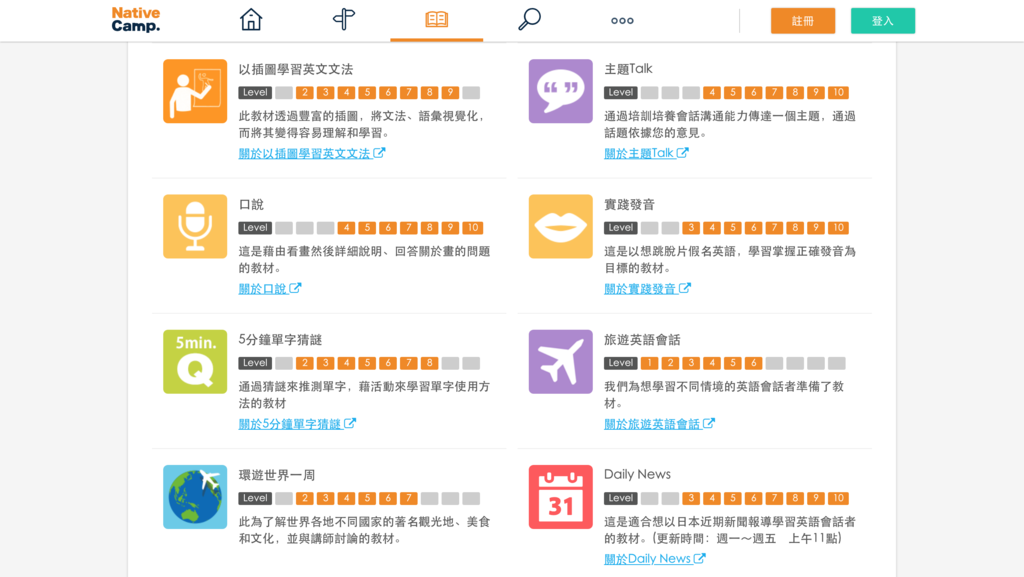Click the external-link icon after 關於以插圖學習英文文法
This screenshot has width=1024, height=577.
[x=379, y=153]
